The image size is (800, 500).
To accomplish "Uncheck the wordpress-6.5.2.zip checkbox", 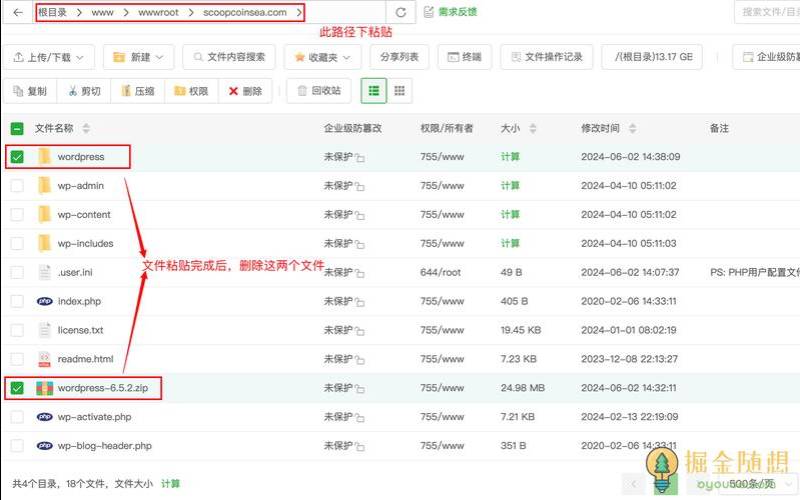I will 17,388.
